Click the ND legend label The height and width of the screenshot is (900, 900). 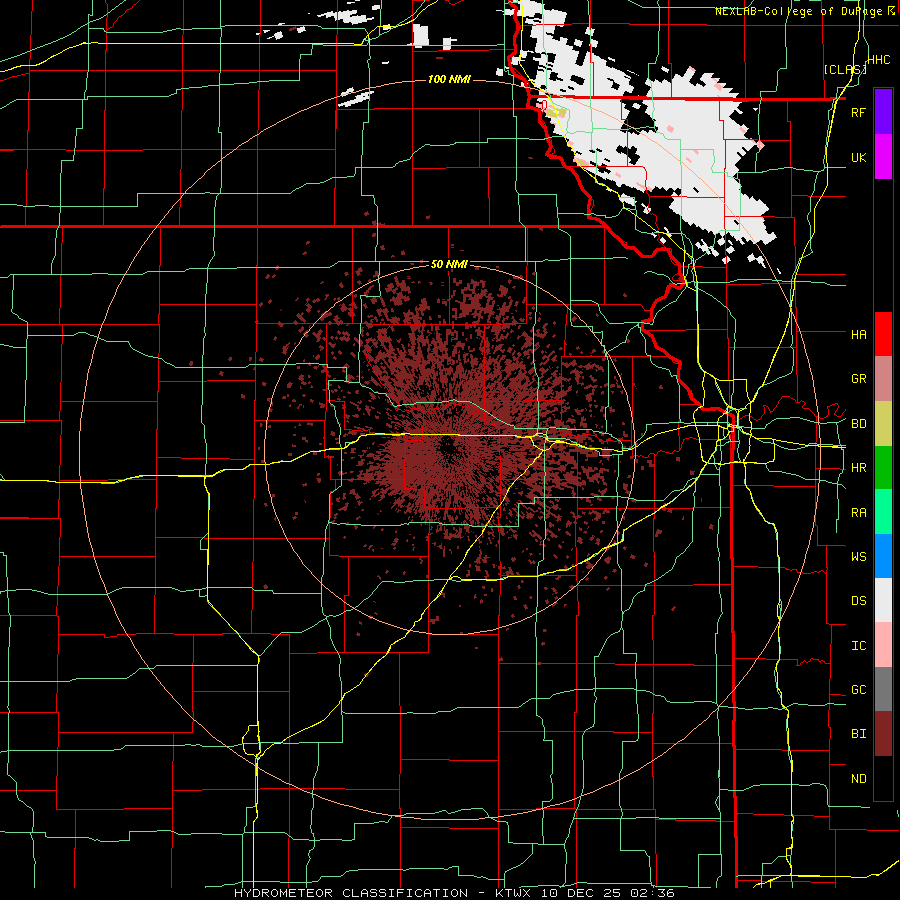tap(858, 779)
